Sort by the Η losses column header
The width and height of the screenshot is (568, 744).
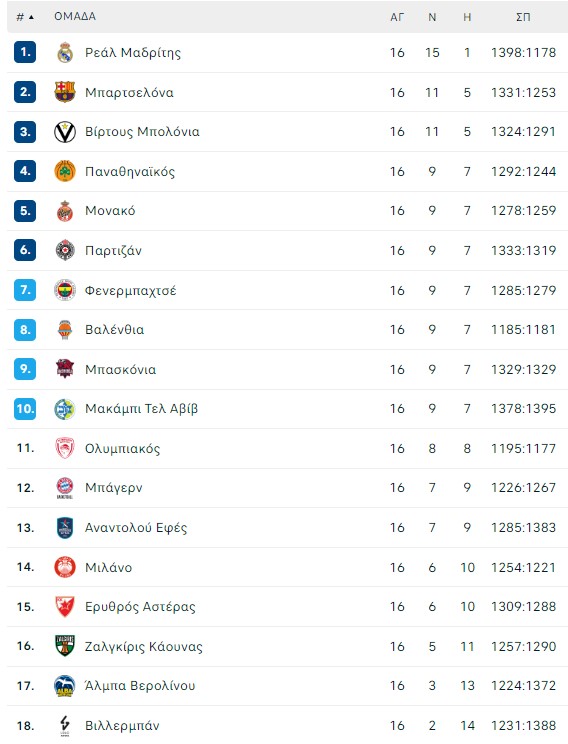coord(467,17)
